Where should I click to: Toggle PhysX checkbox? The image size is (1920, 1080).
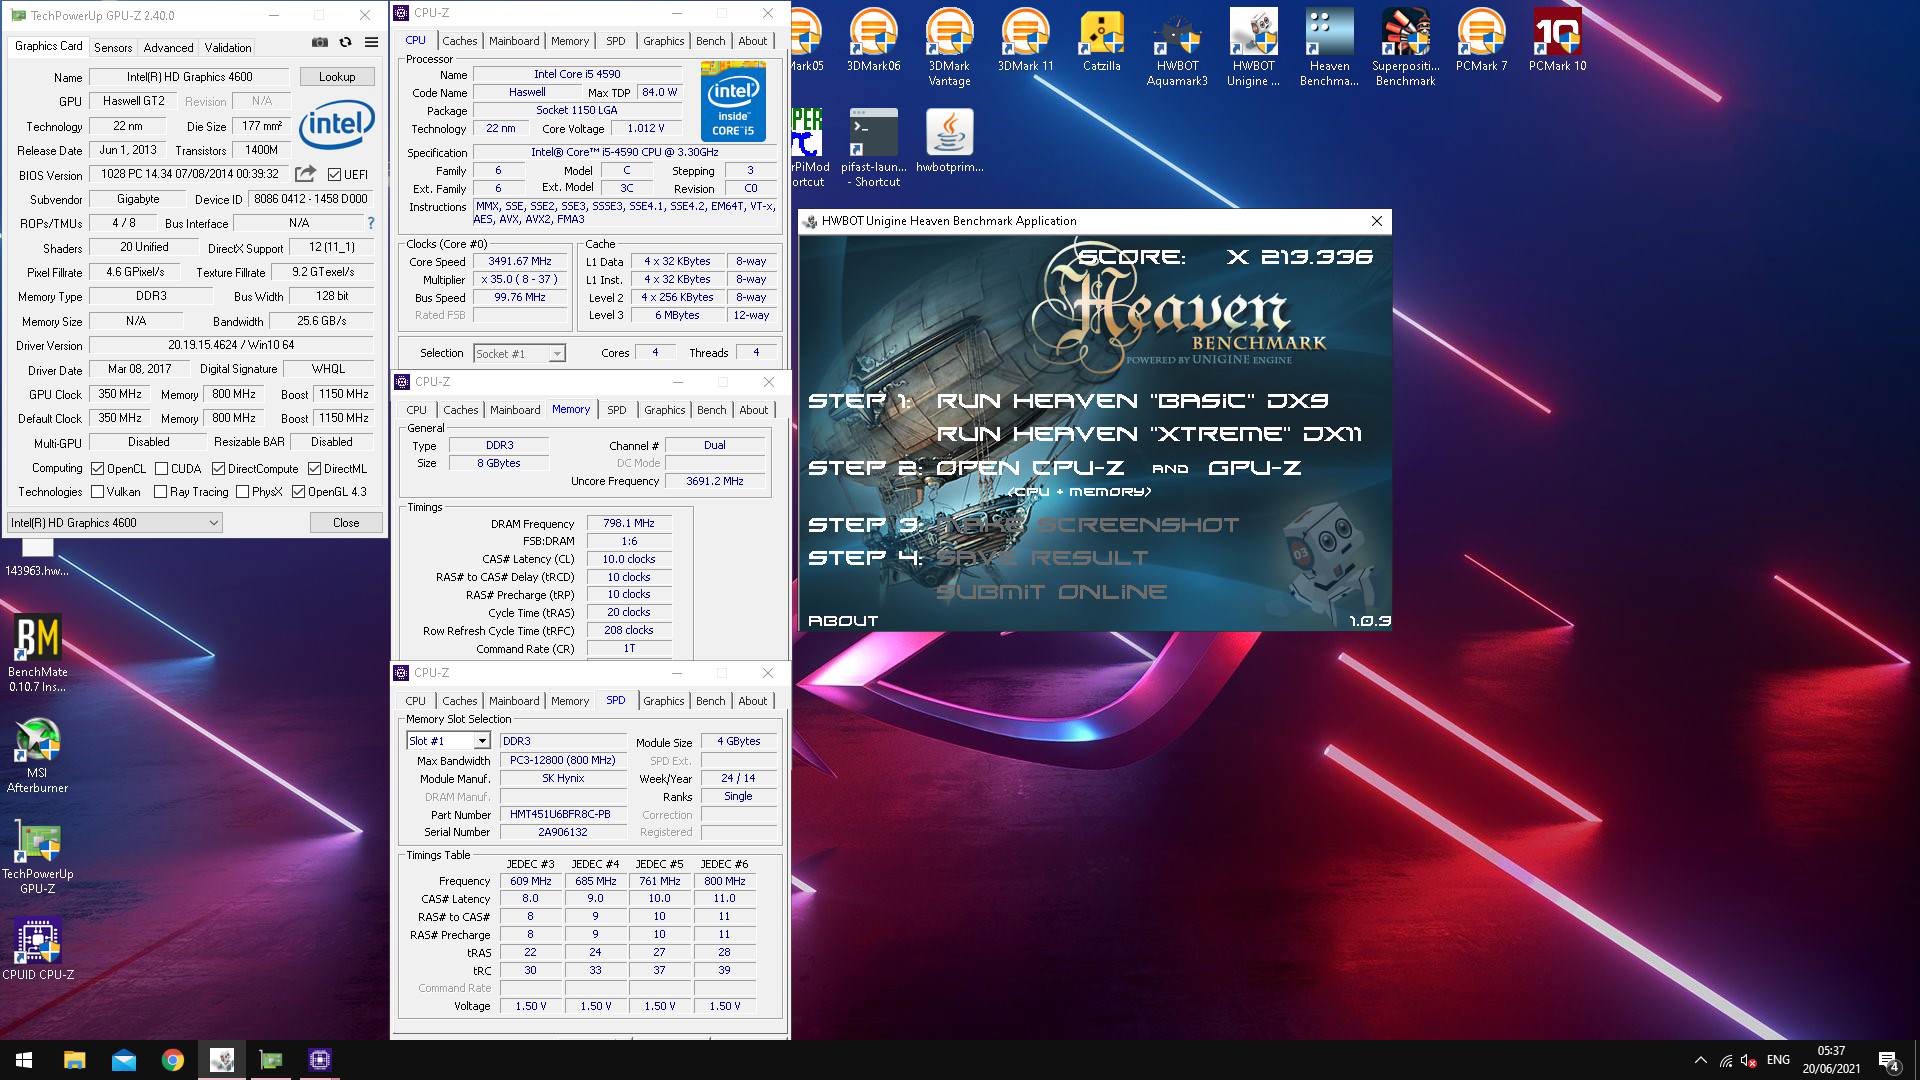click(x=242, y=491)
